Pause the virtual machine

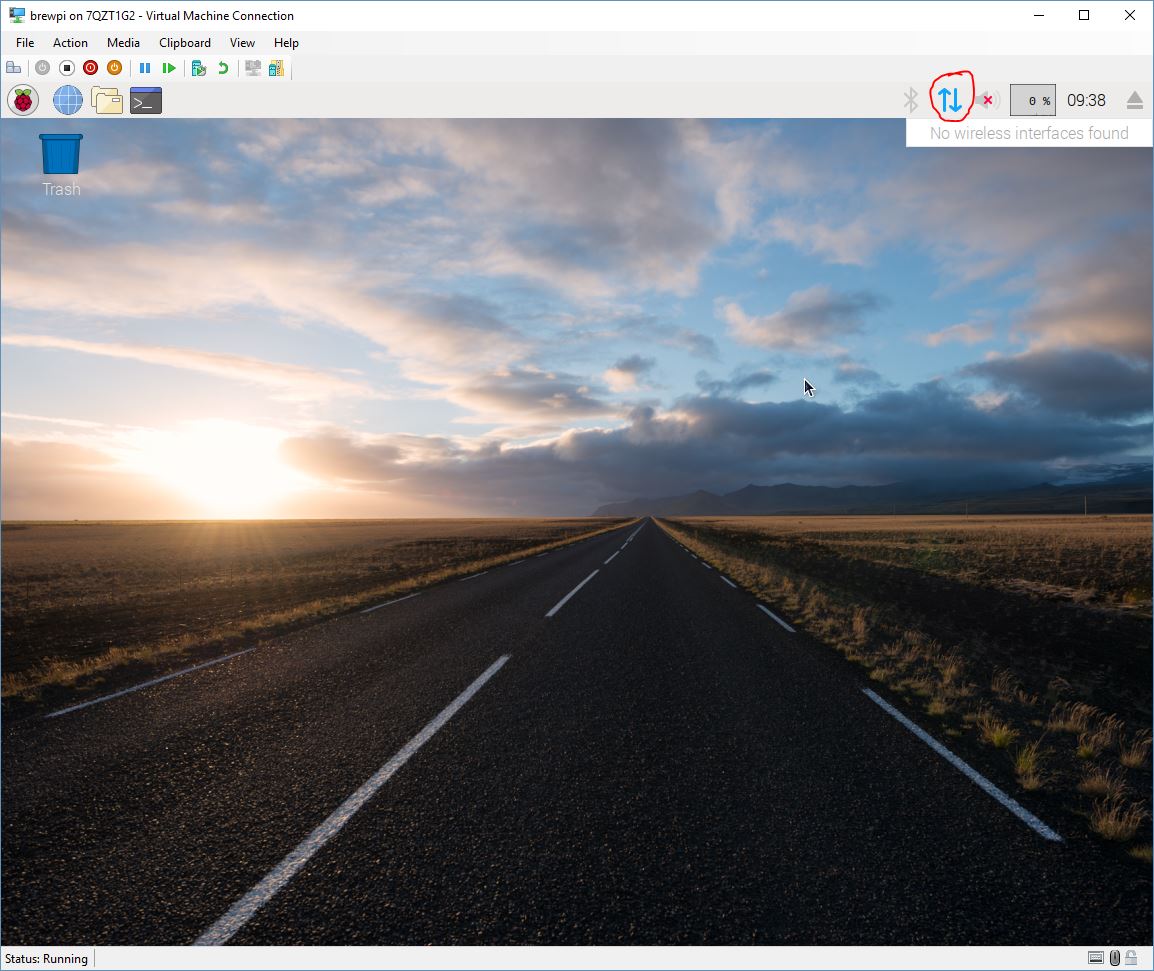(145, 68)
